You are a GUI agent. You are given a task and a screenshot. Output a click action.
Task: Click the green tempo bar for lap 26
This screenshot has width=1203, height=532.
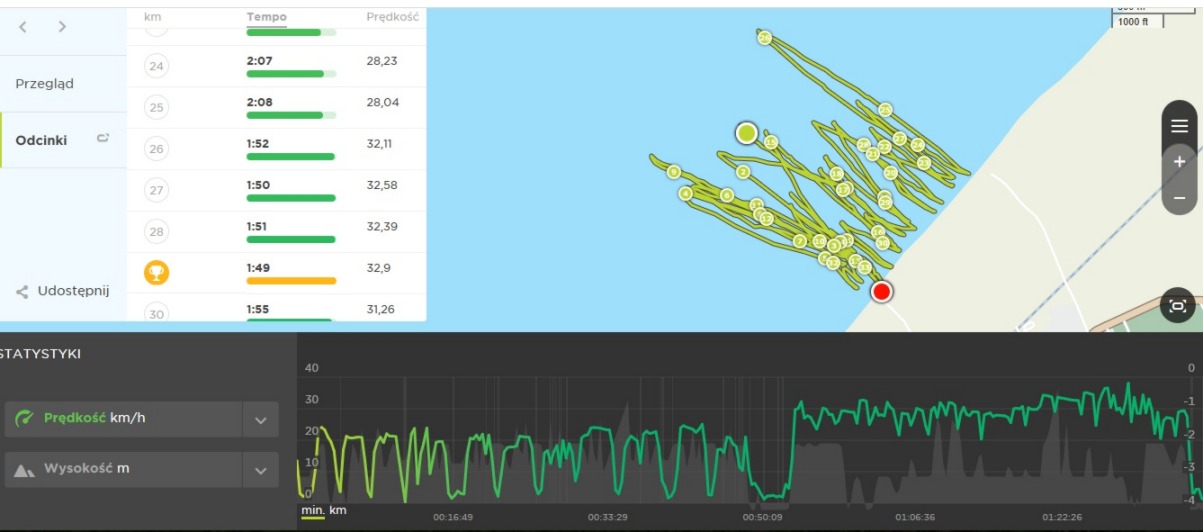coord(290,157)
